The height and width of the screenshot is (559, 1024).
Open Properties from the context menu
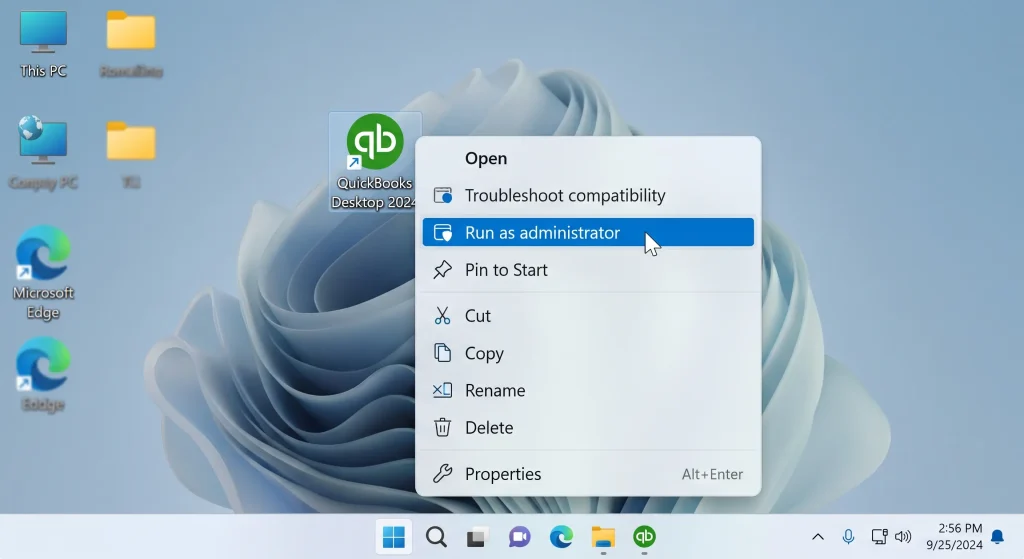[588, 474]
